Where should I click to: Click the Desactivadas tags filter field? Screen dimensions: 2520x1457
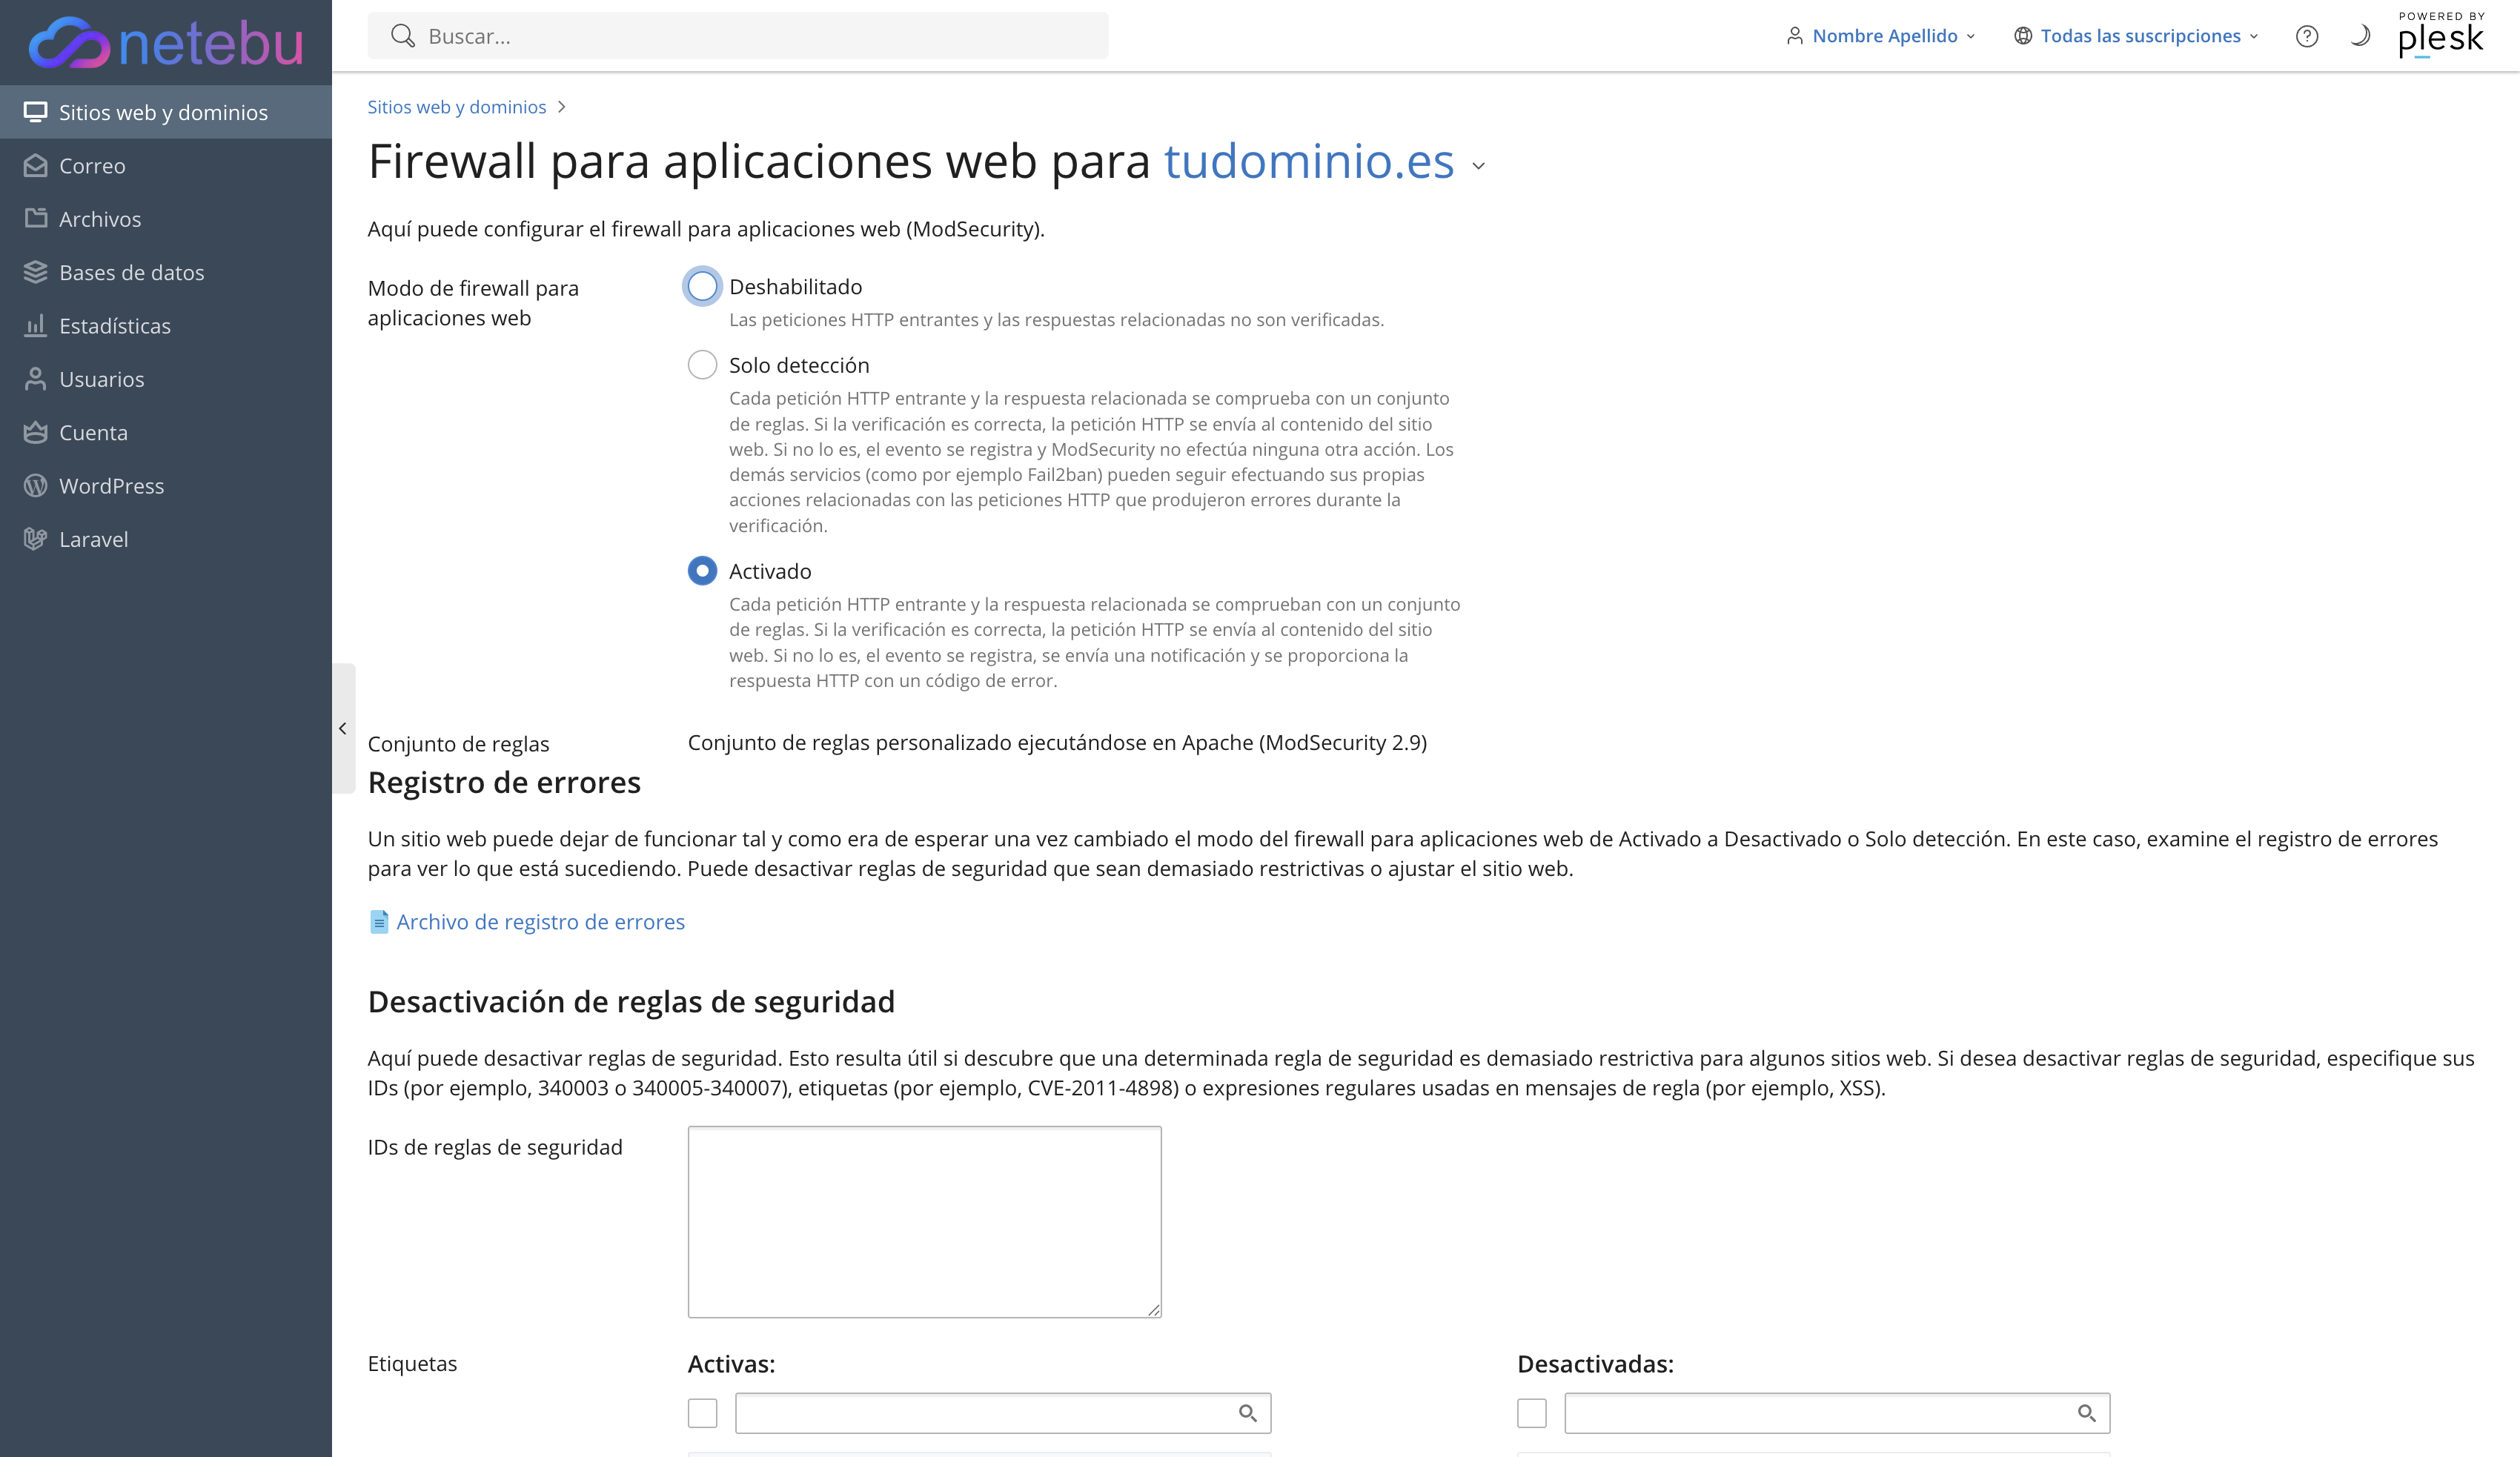tap(1837, 1413)
